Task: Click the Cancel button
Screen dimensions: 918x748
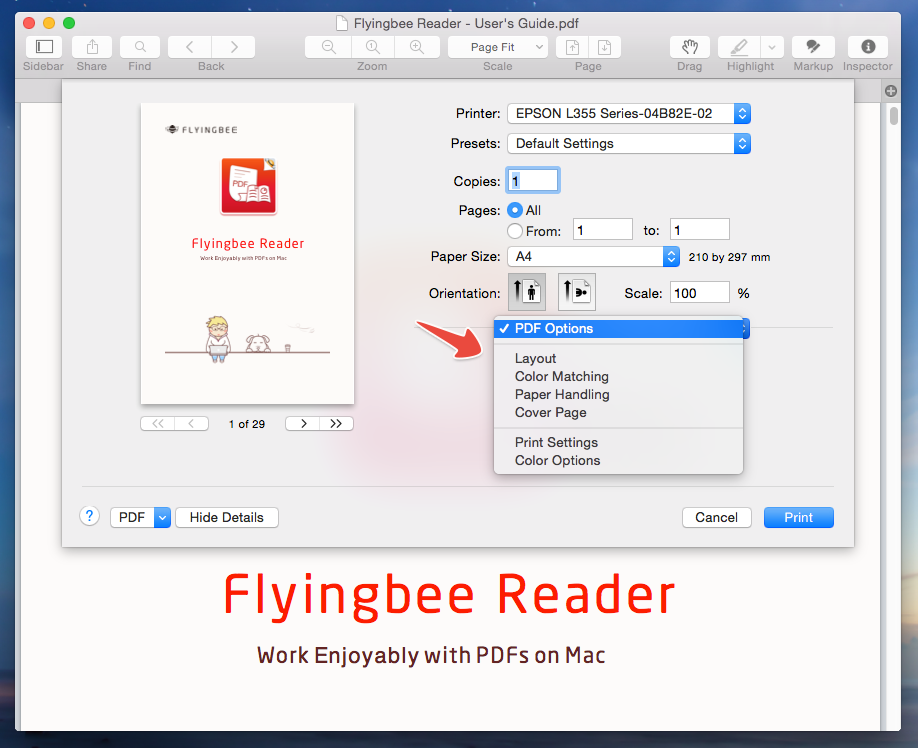Action: pos(717,517)
